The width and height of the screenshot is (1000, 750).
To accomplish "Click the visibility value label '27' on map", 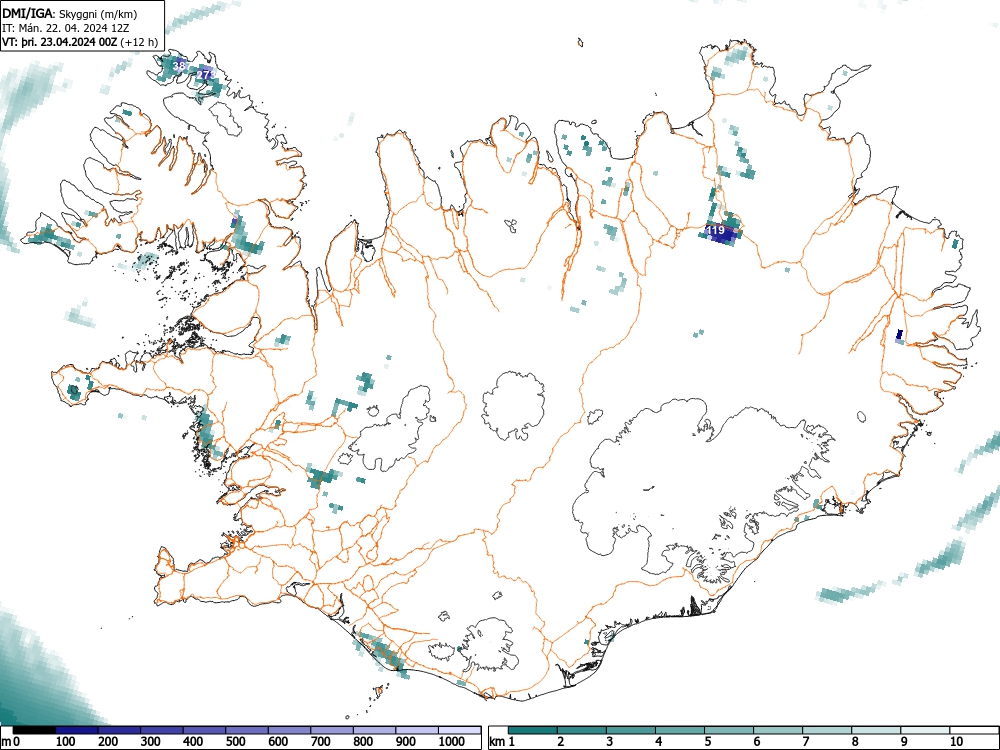I will [203, 75].
